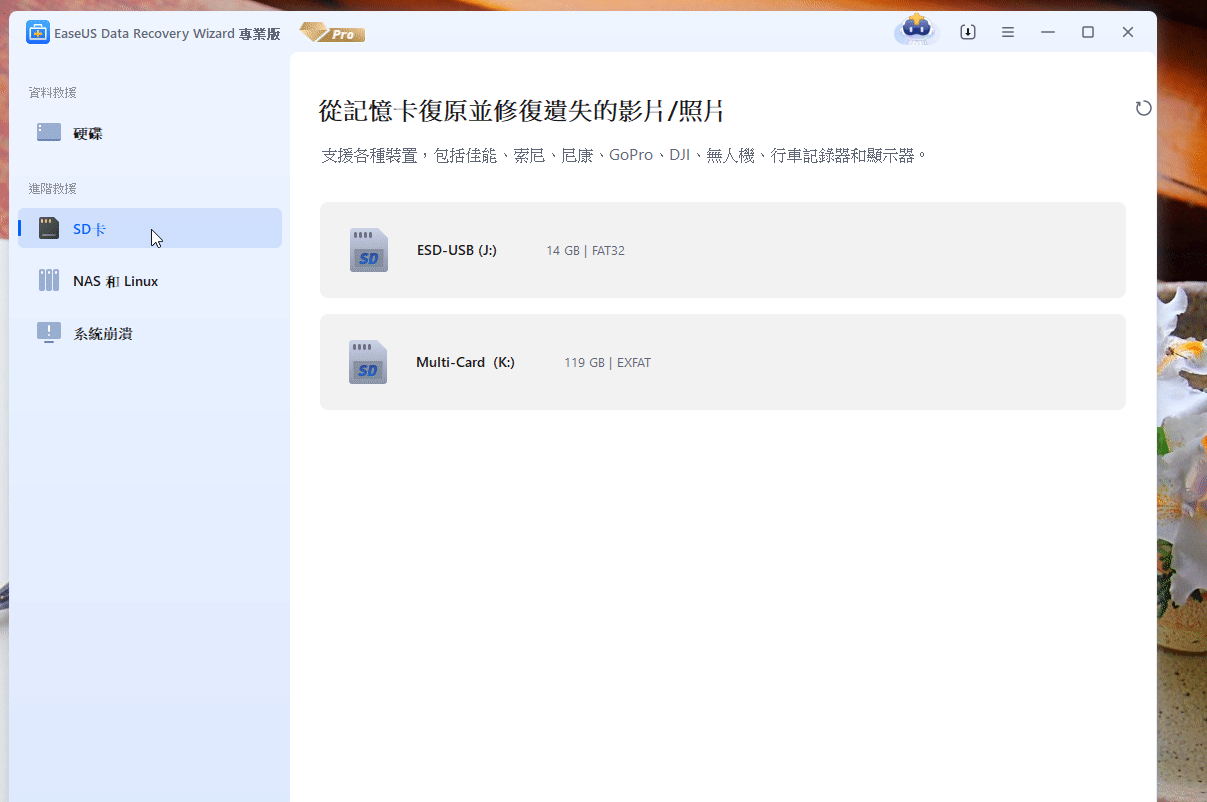Screen dimensions: 1207x802
Task: Maximize the EaseUS window
Action: 1088,32
